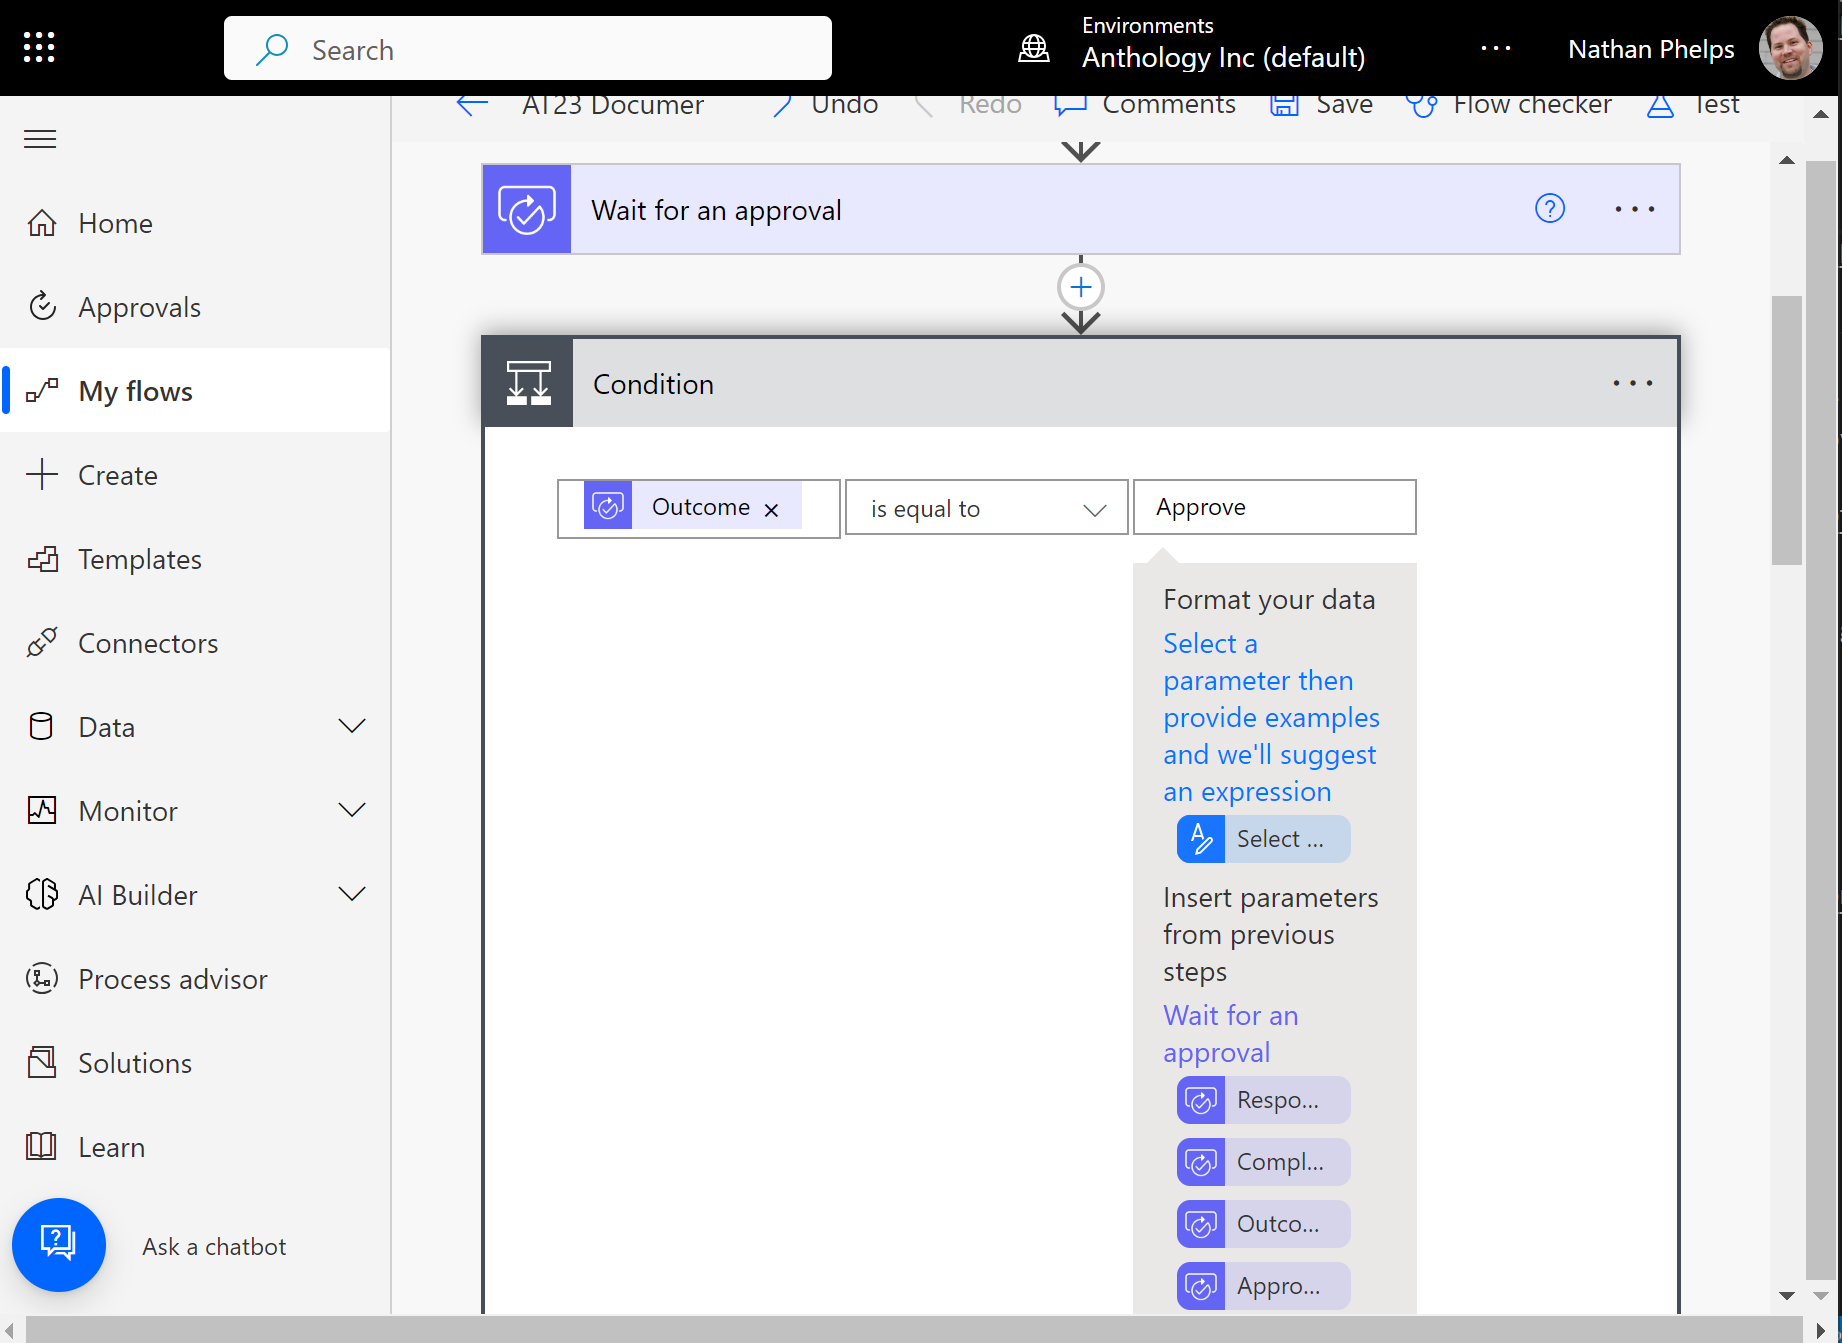
Task: Open Solutions in sidebar
Action: click(x=195, y=1063)
